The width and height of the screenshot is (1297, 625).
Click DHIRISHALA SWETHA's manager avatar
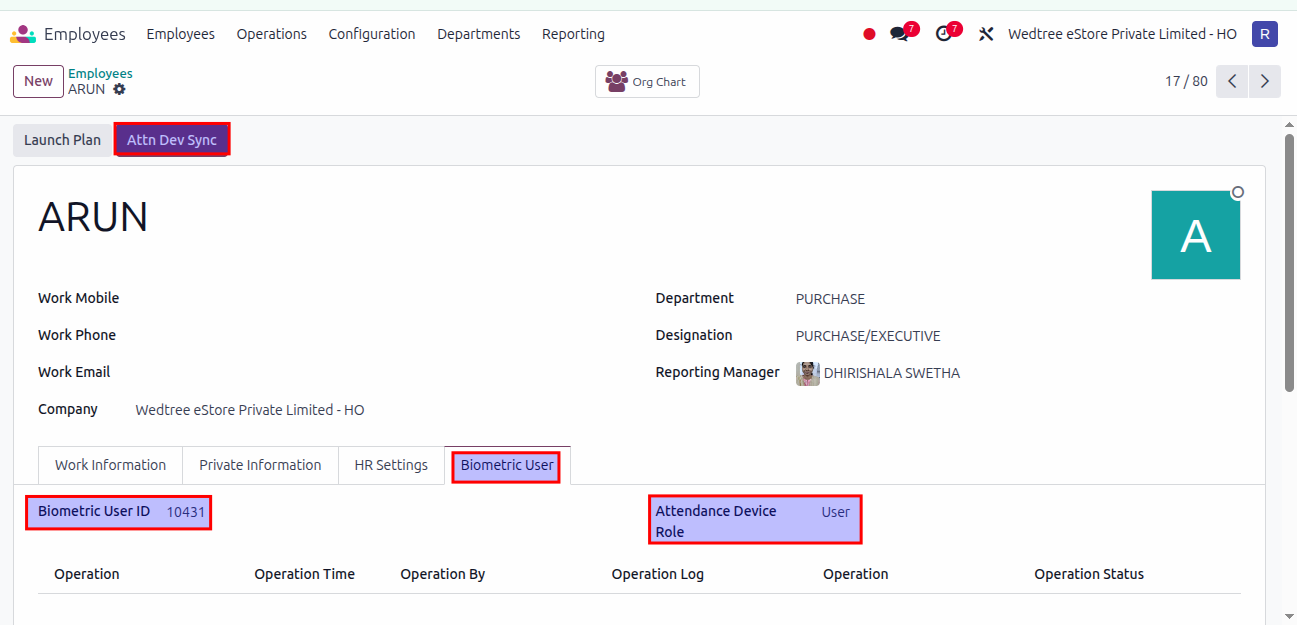point(807,373)
